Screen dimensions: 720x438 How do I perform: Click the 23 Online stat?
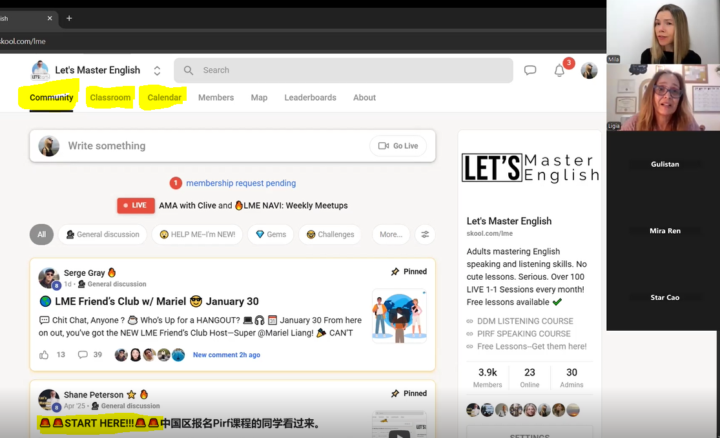(529, 377)
